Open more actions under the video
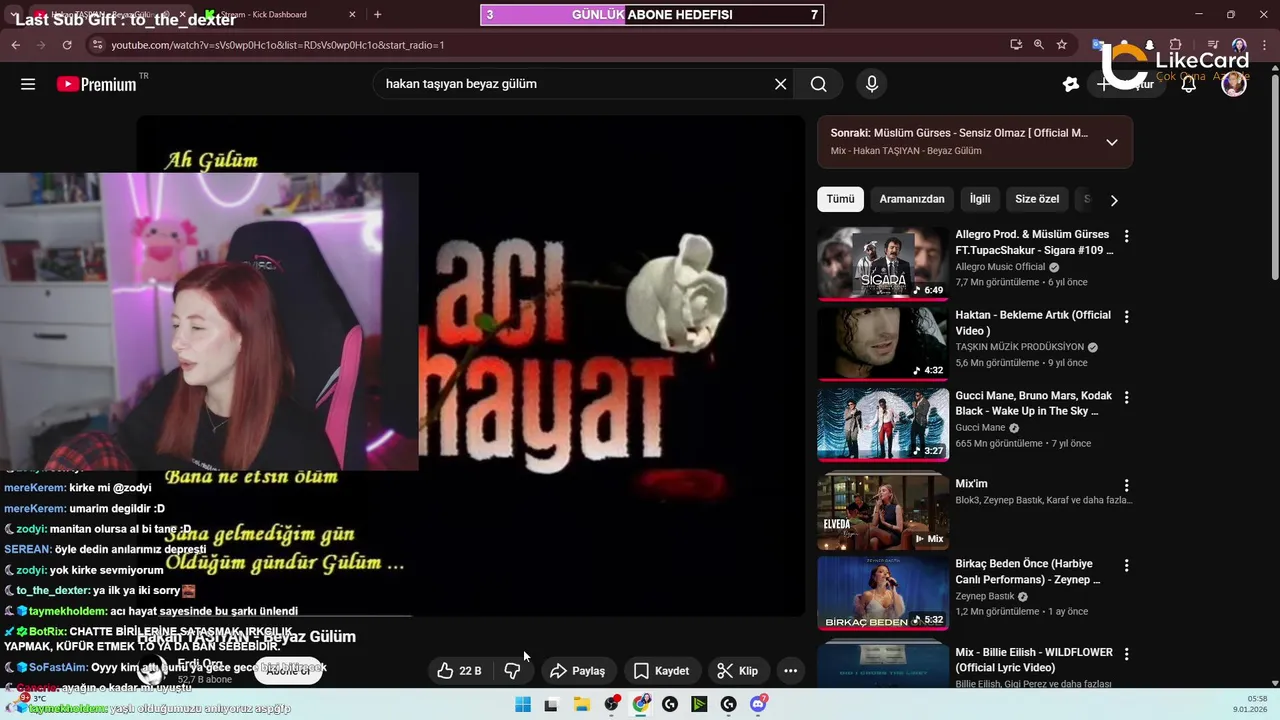The image size is (1280, 720). pos(790,671)
